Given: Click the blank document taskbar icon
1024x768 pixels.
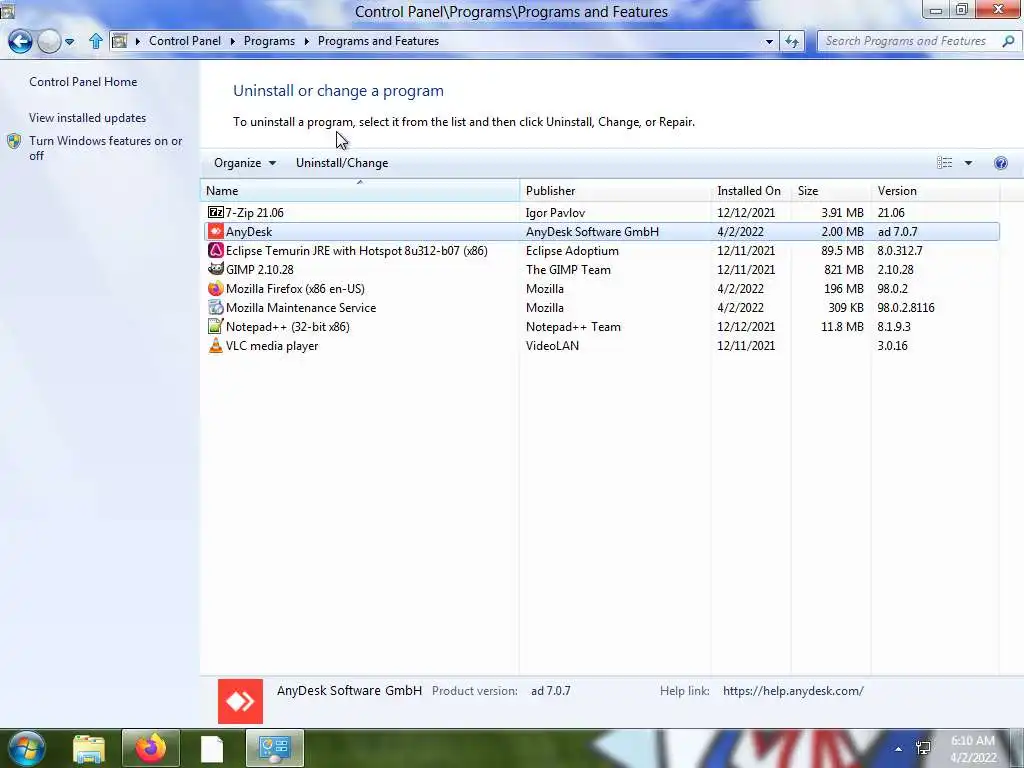Looking at the screenshot, I should tap(212, 748).
